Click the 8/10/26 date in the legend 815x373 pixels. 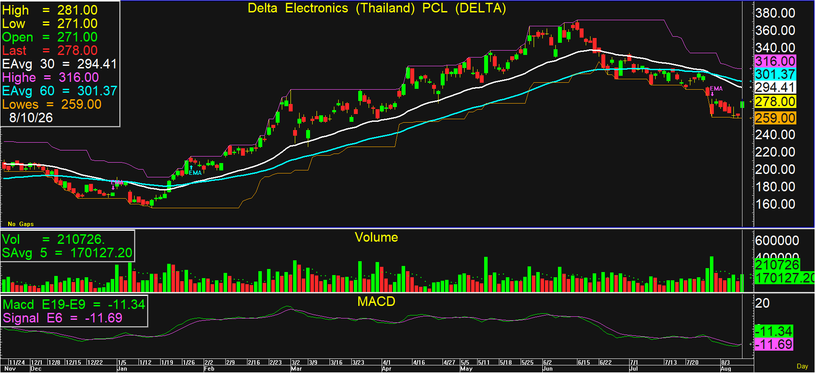32,118
